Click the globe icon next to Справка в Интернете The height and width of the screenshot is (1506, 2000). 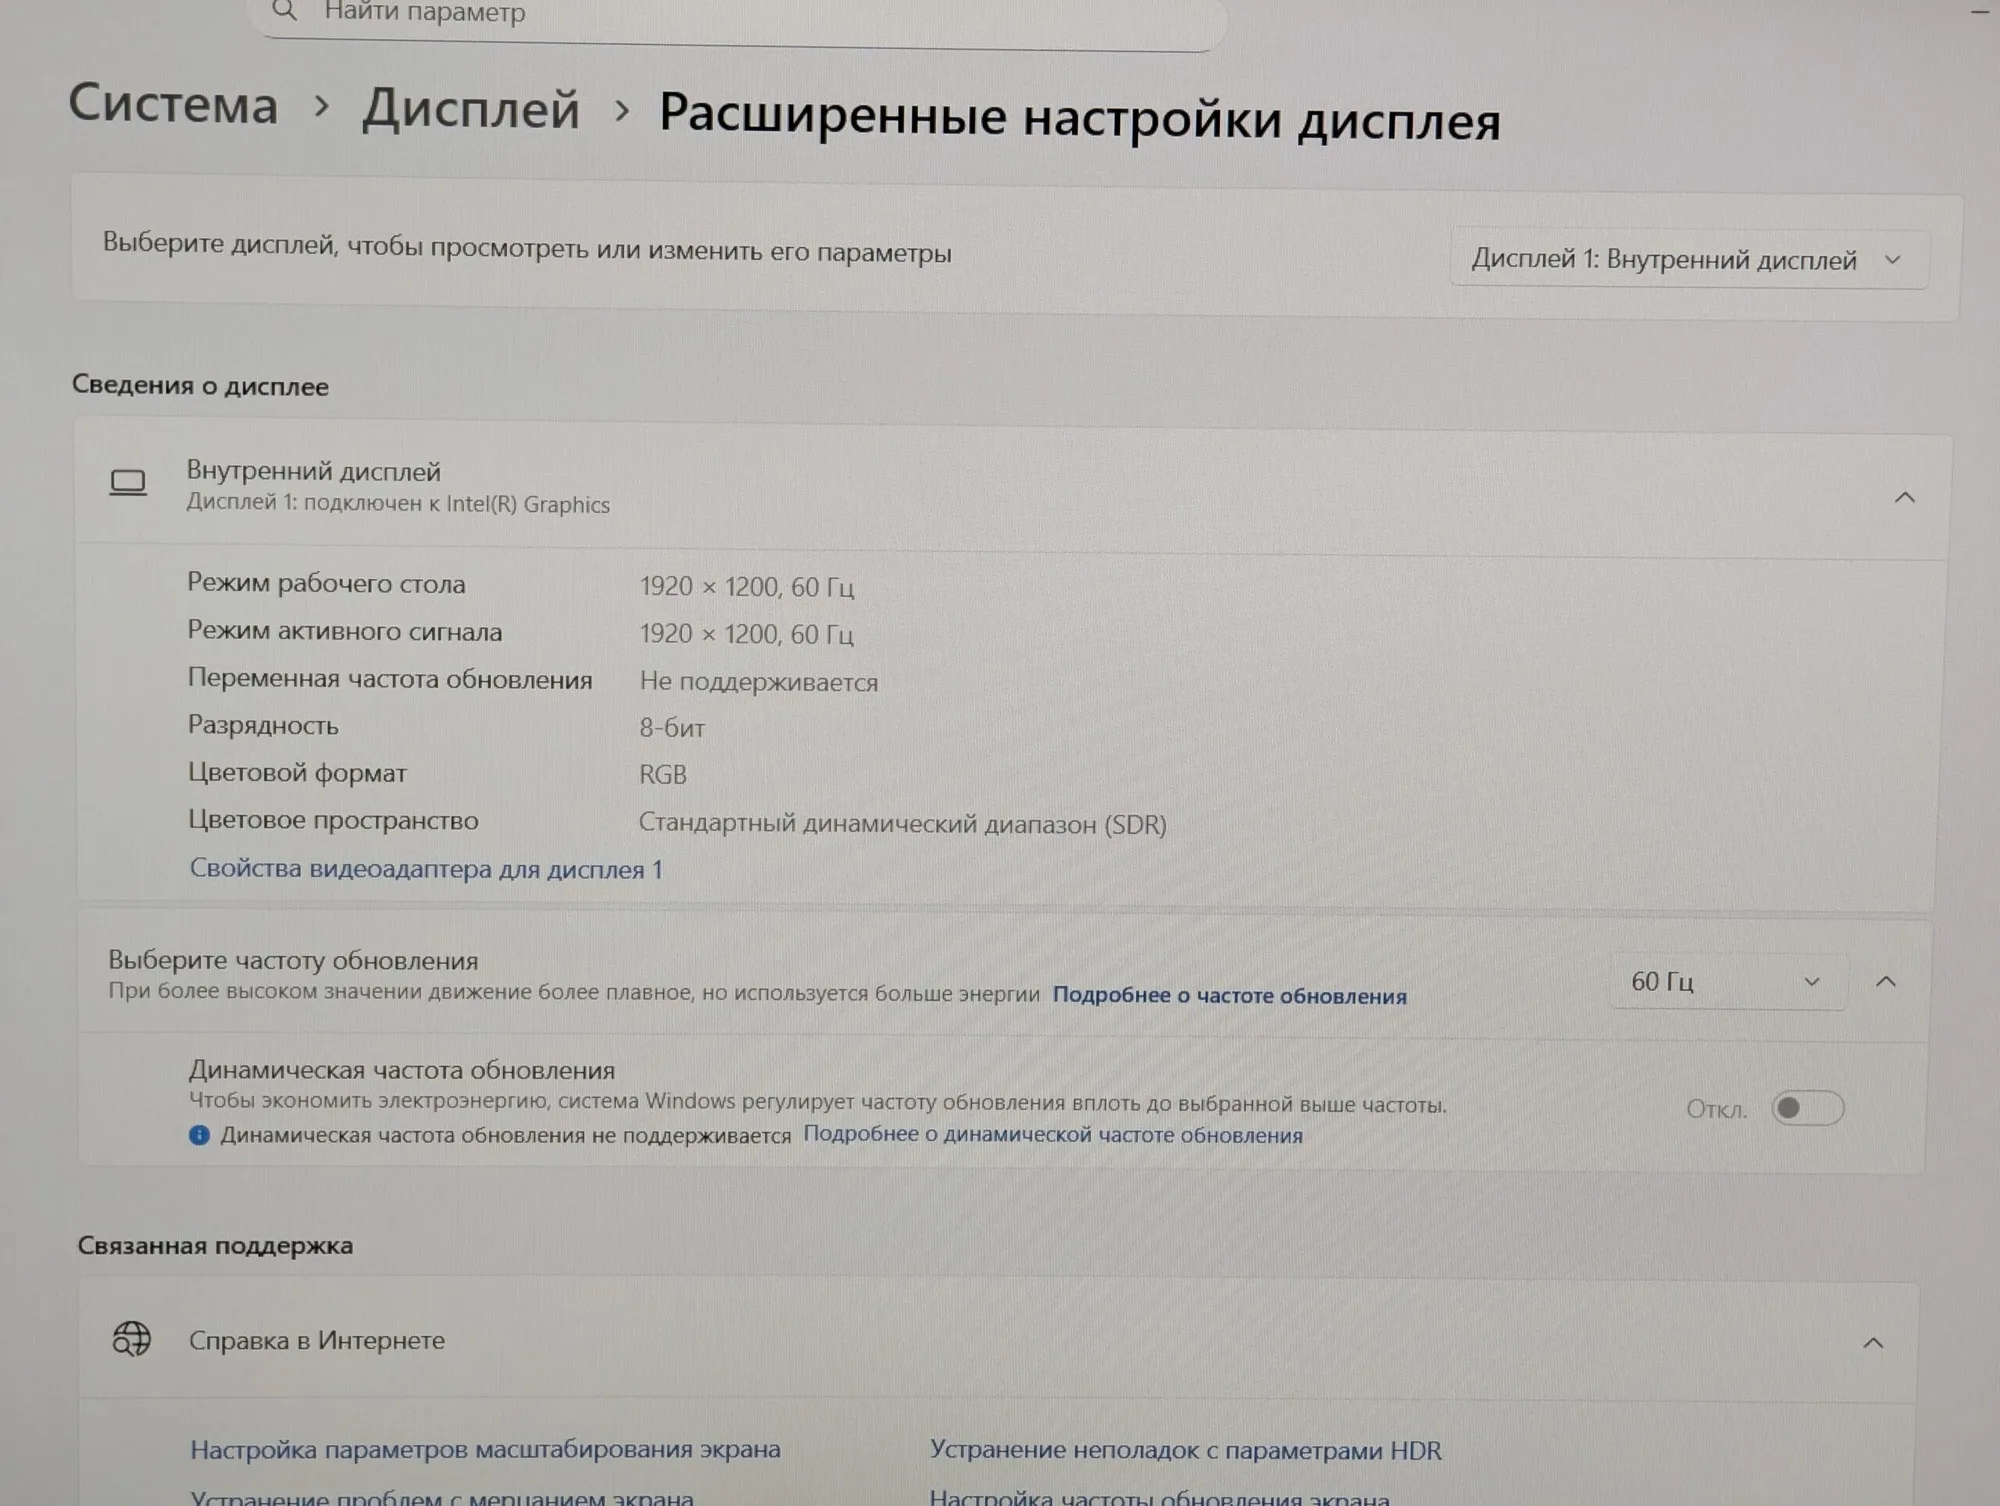[x=131, y=1338]
